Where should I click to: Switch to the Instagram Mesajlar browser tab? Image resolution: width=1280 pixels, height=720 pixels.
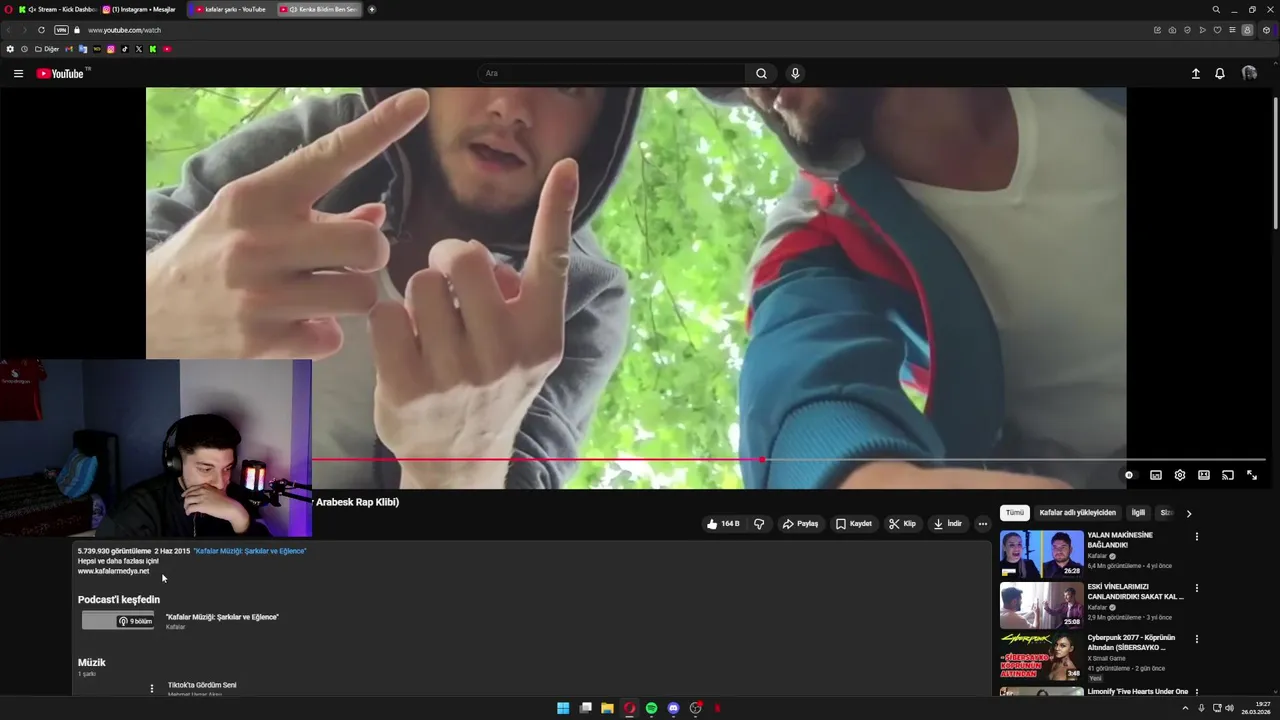coord(140,9)
